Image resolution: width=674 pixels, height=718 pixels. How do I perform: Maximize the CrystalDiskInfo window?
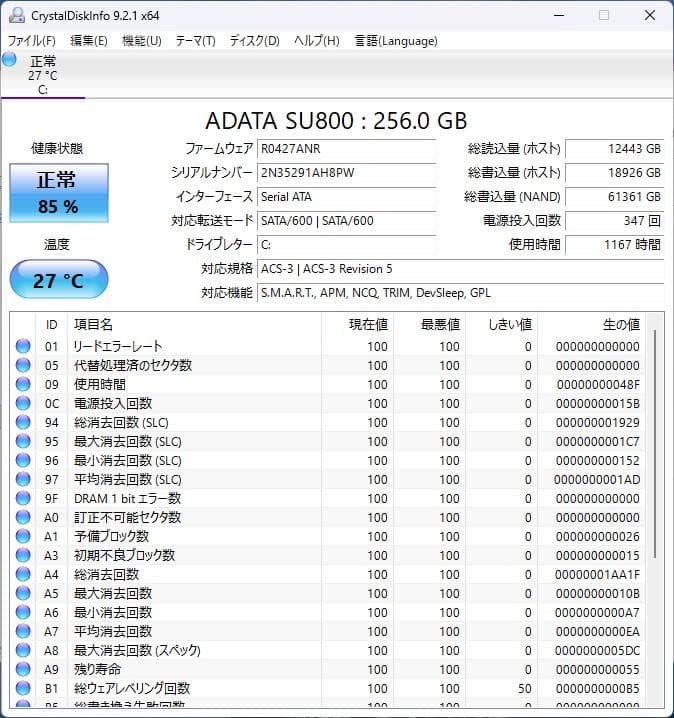coord(604,16)
